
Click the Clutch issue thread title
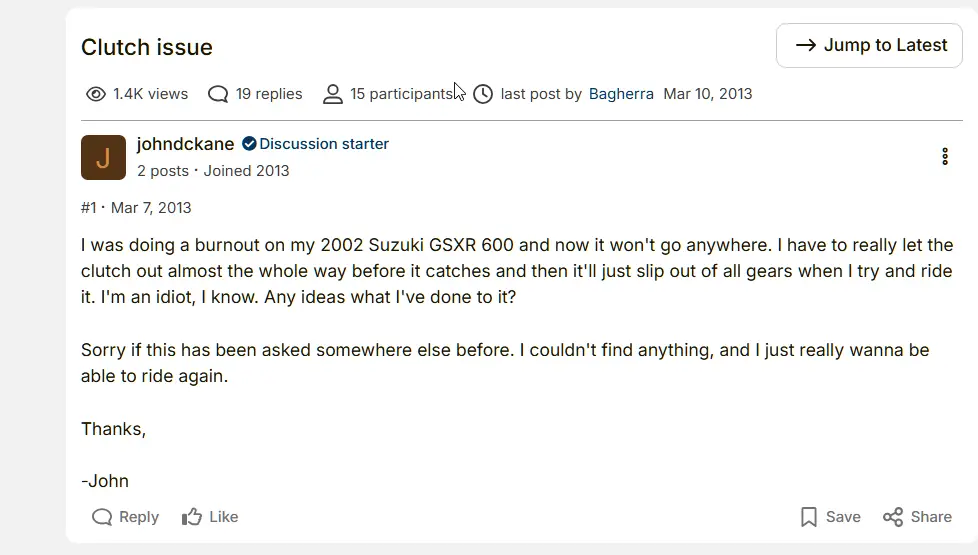point(147,47)
